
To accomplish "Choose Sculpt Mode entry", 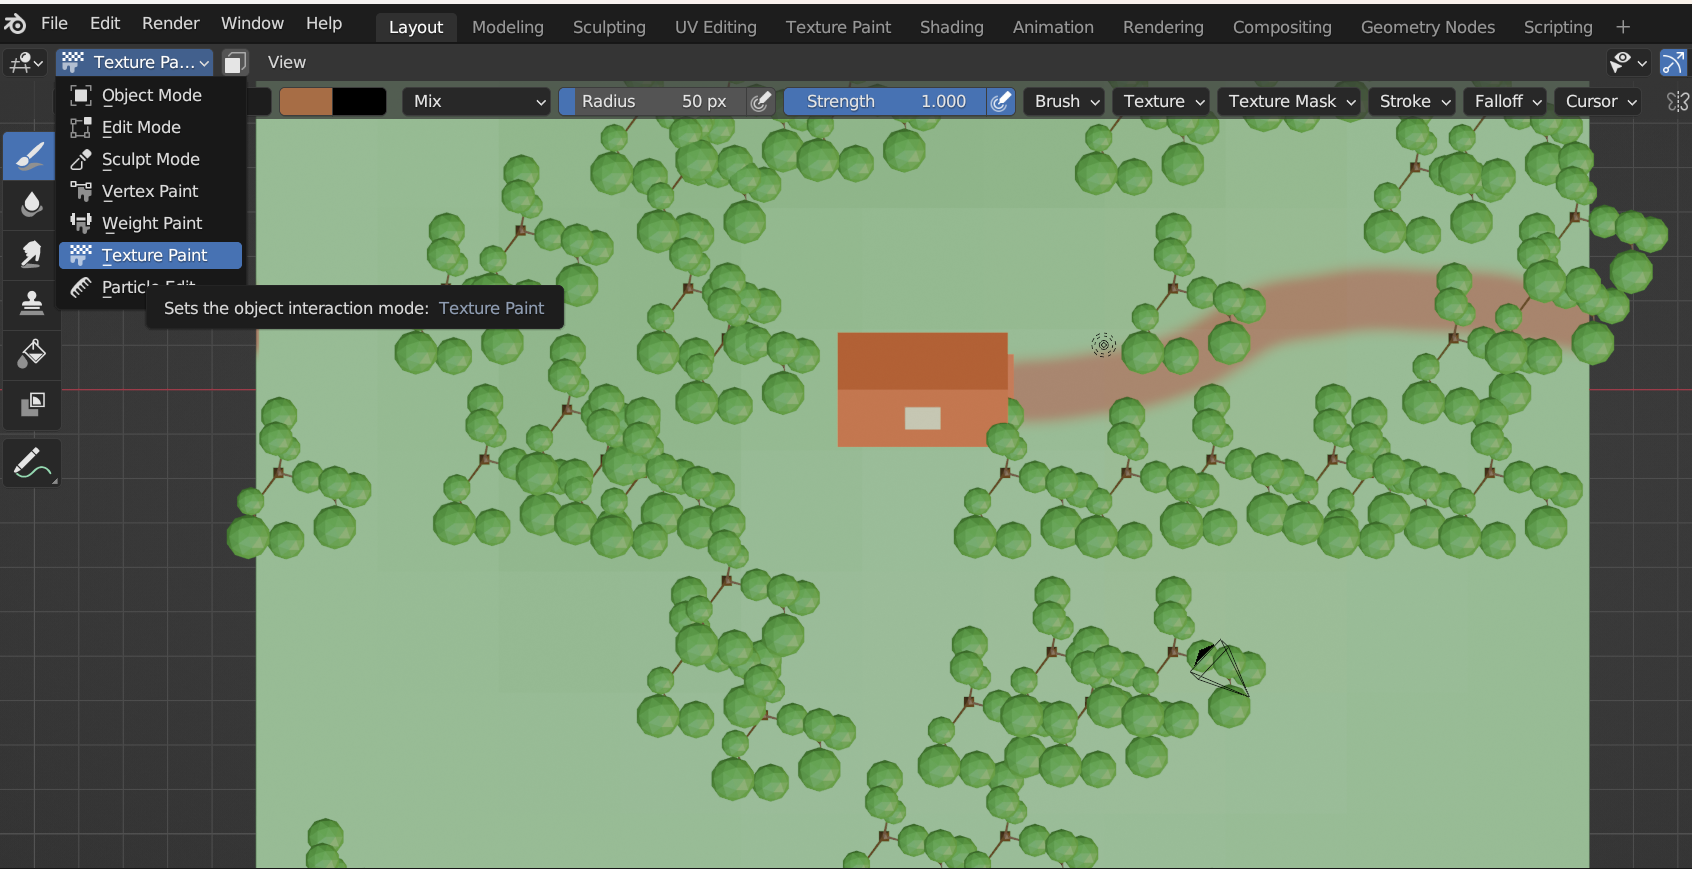I will (150, 159).
